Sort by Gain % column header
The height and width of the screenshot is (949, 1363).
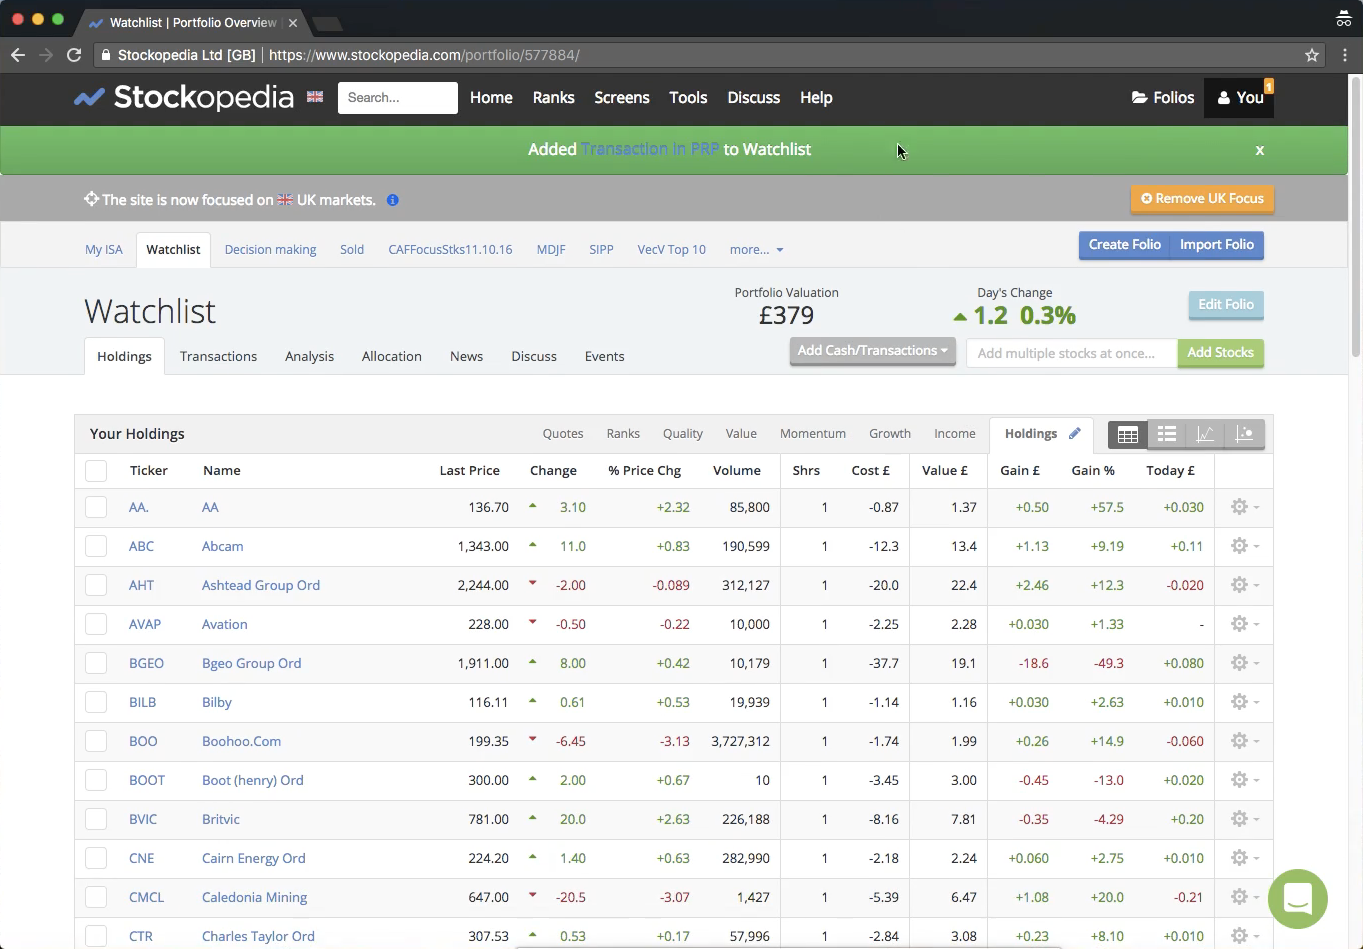click(x=1093, y=470)
